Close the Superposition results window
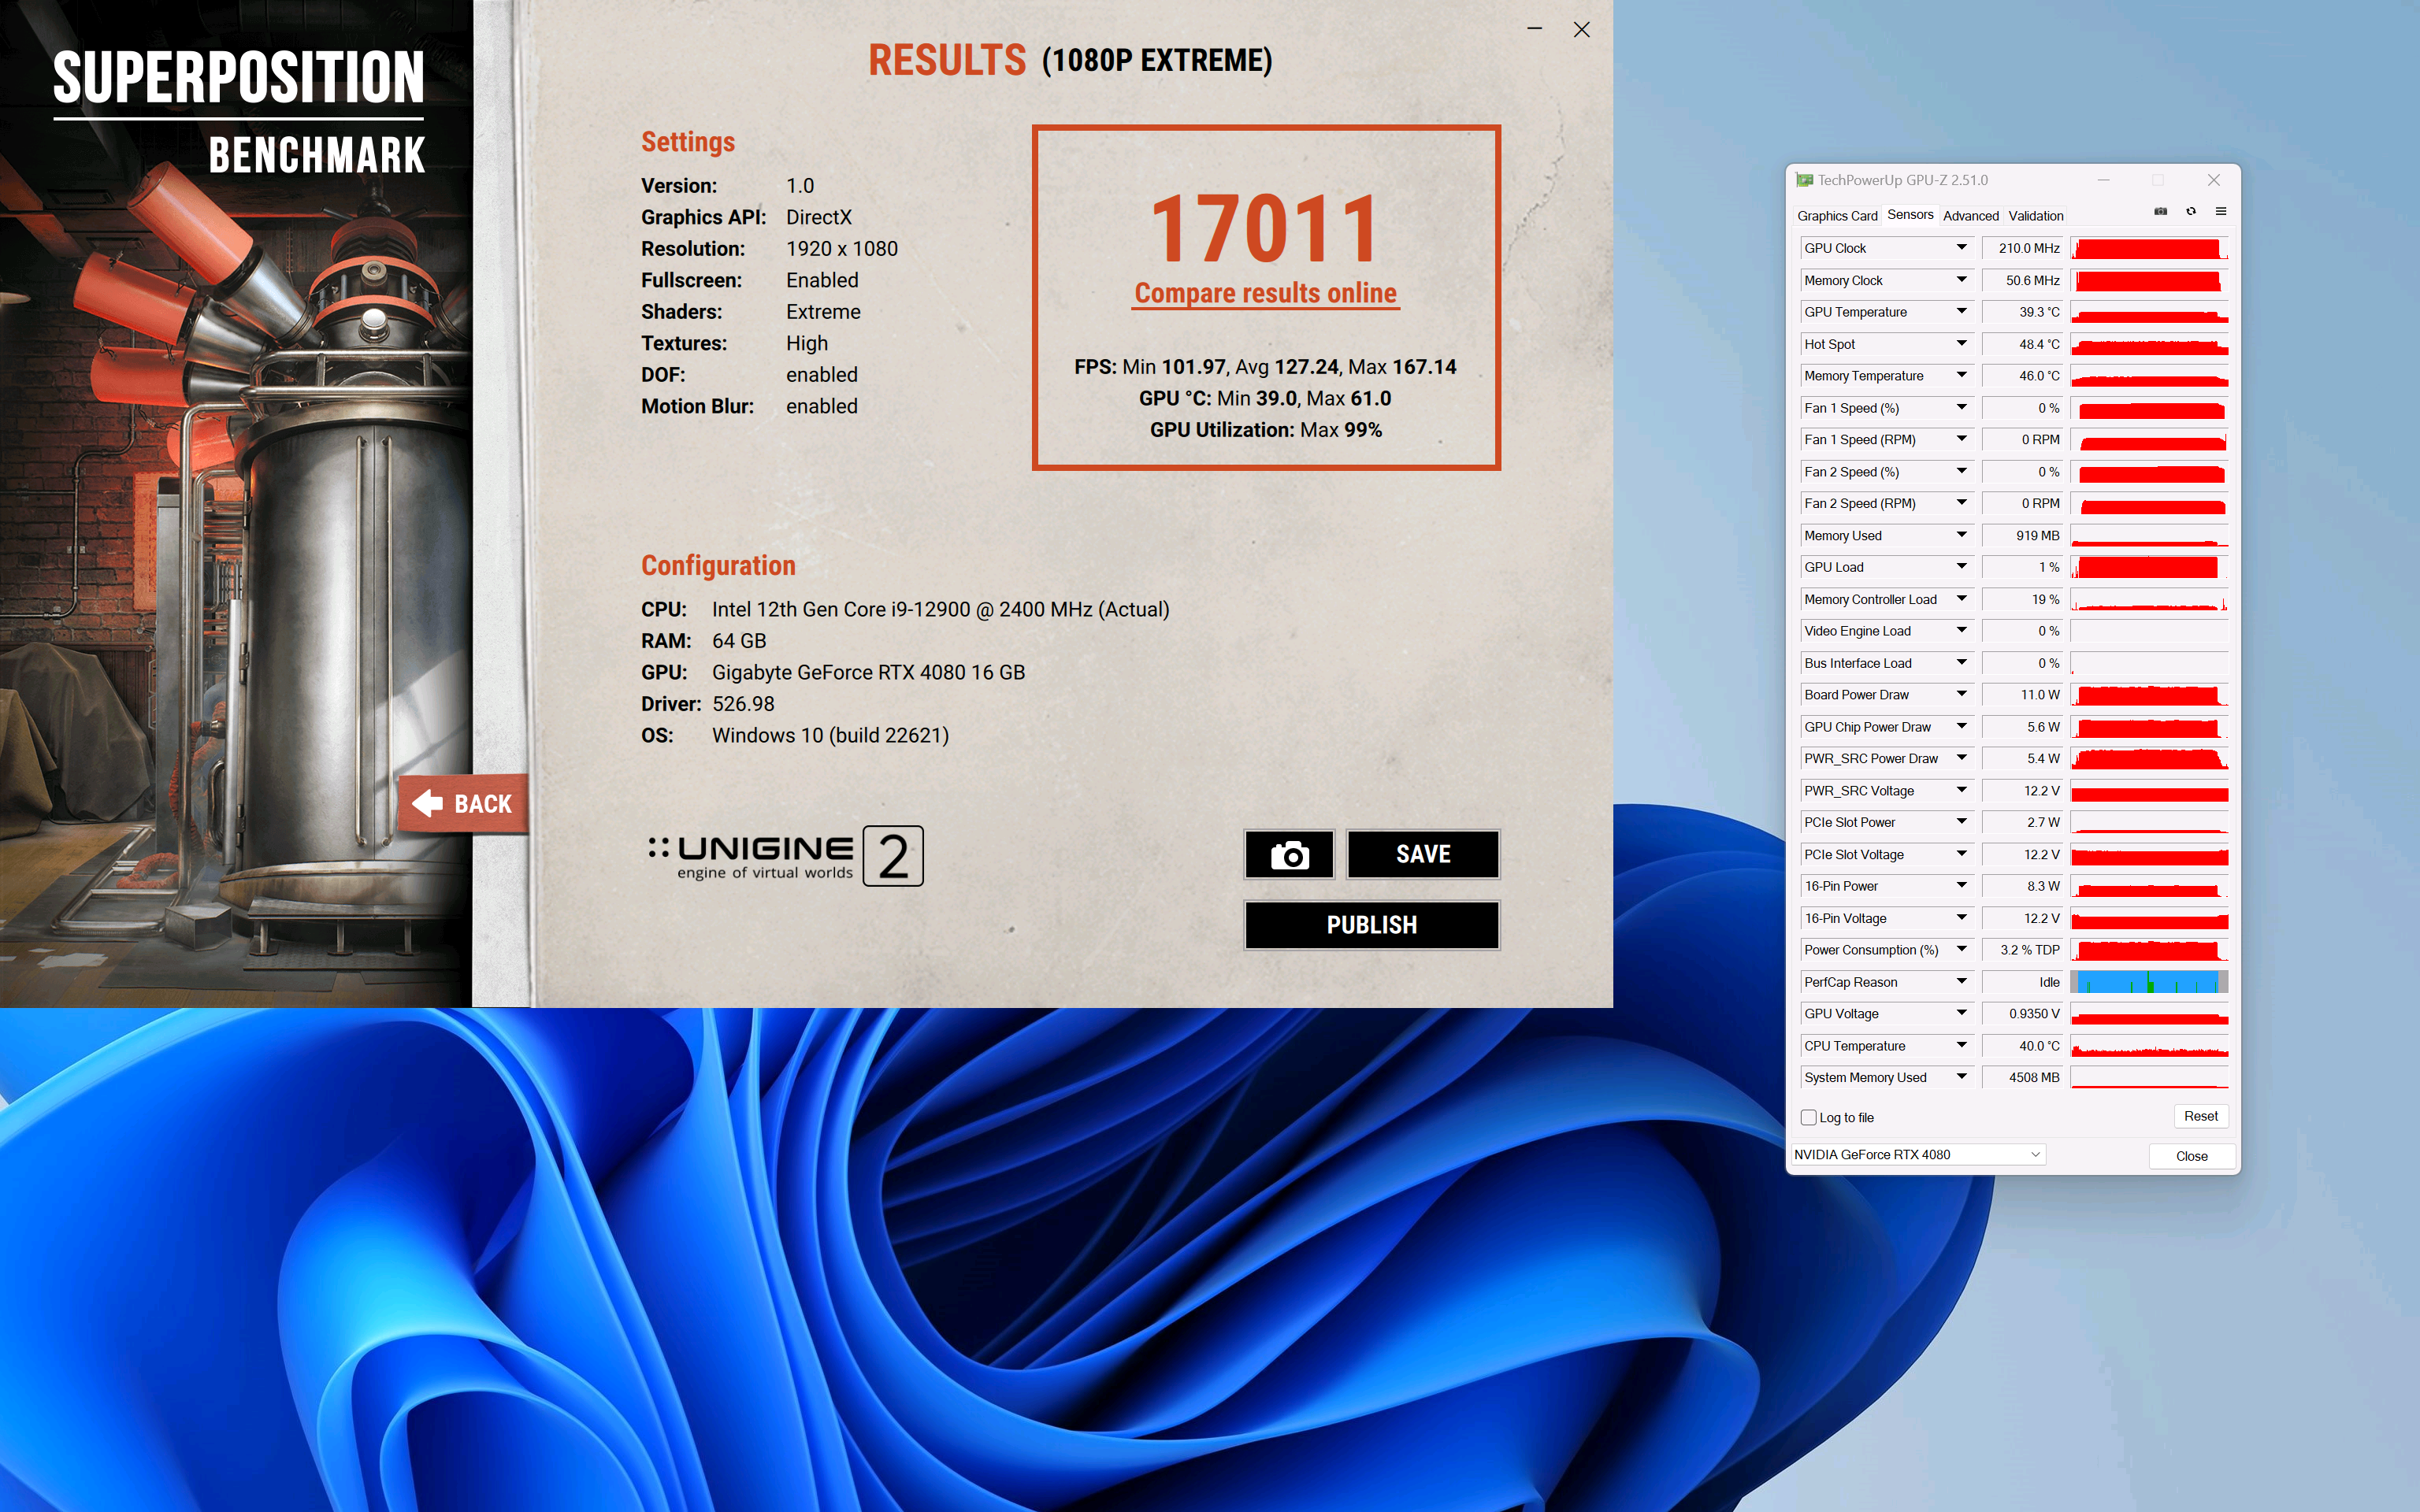2420x1512 pixels. (1581, 29)
